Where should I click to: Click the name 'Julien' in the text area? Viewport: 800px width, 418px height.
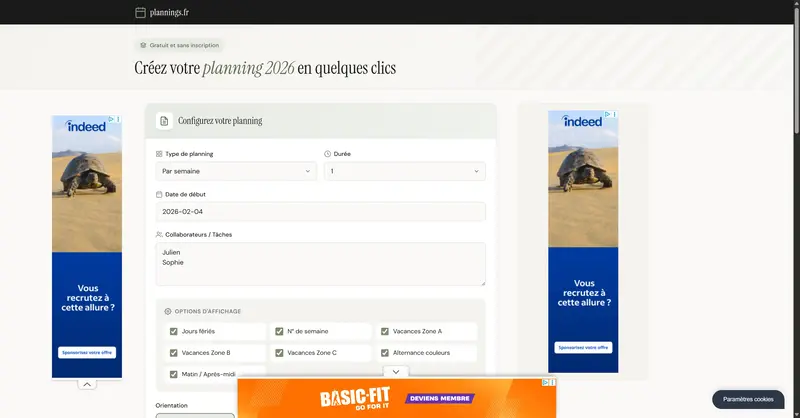pyautogui.click(x=171, y=253)
